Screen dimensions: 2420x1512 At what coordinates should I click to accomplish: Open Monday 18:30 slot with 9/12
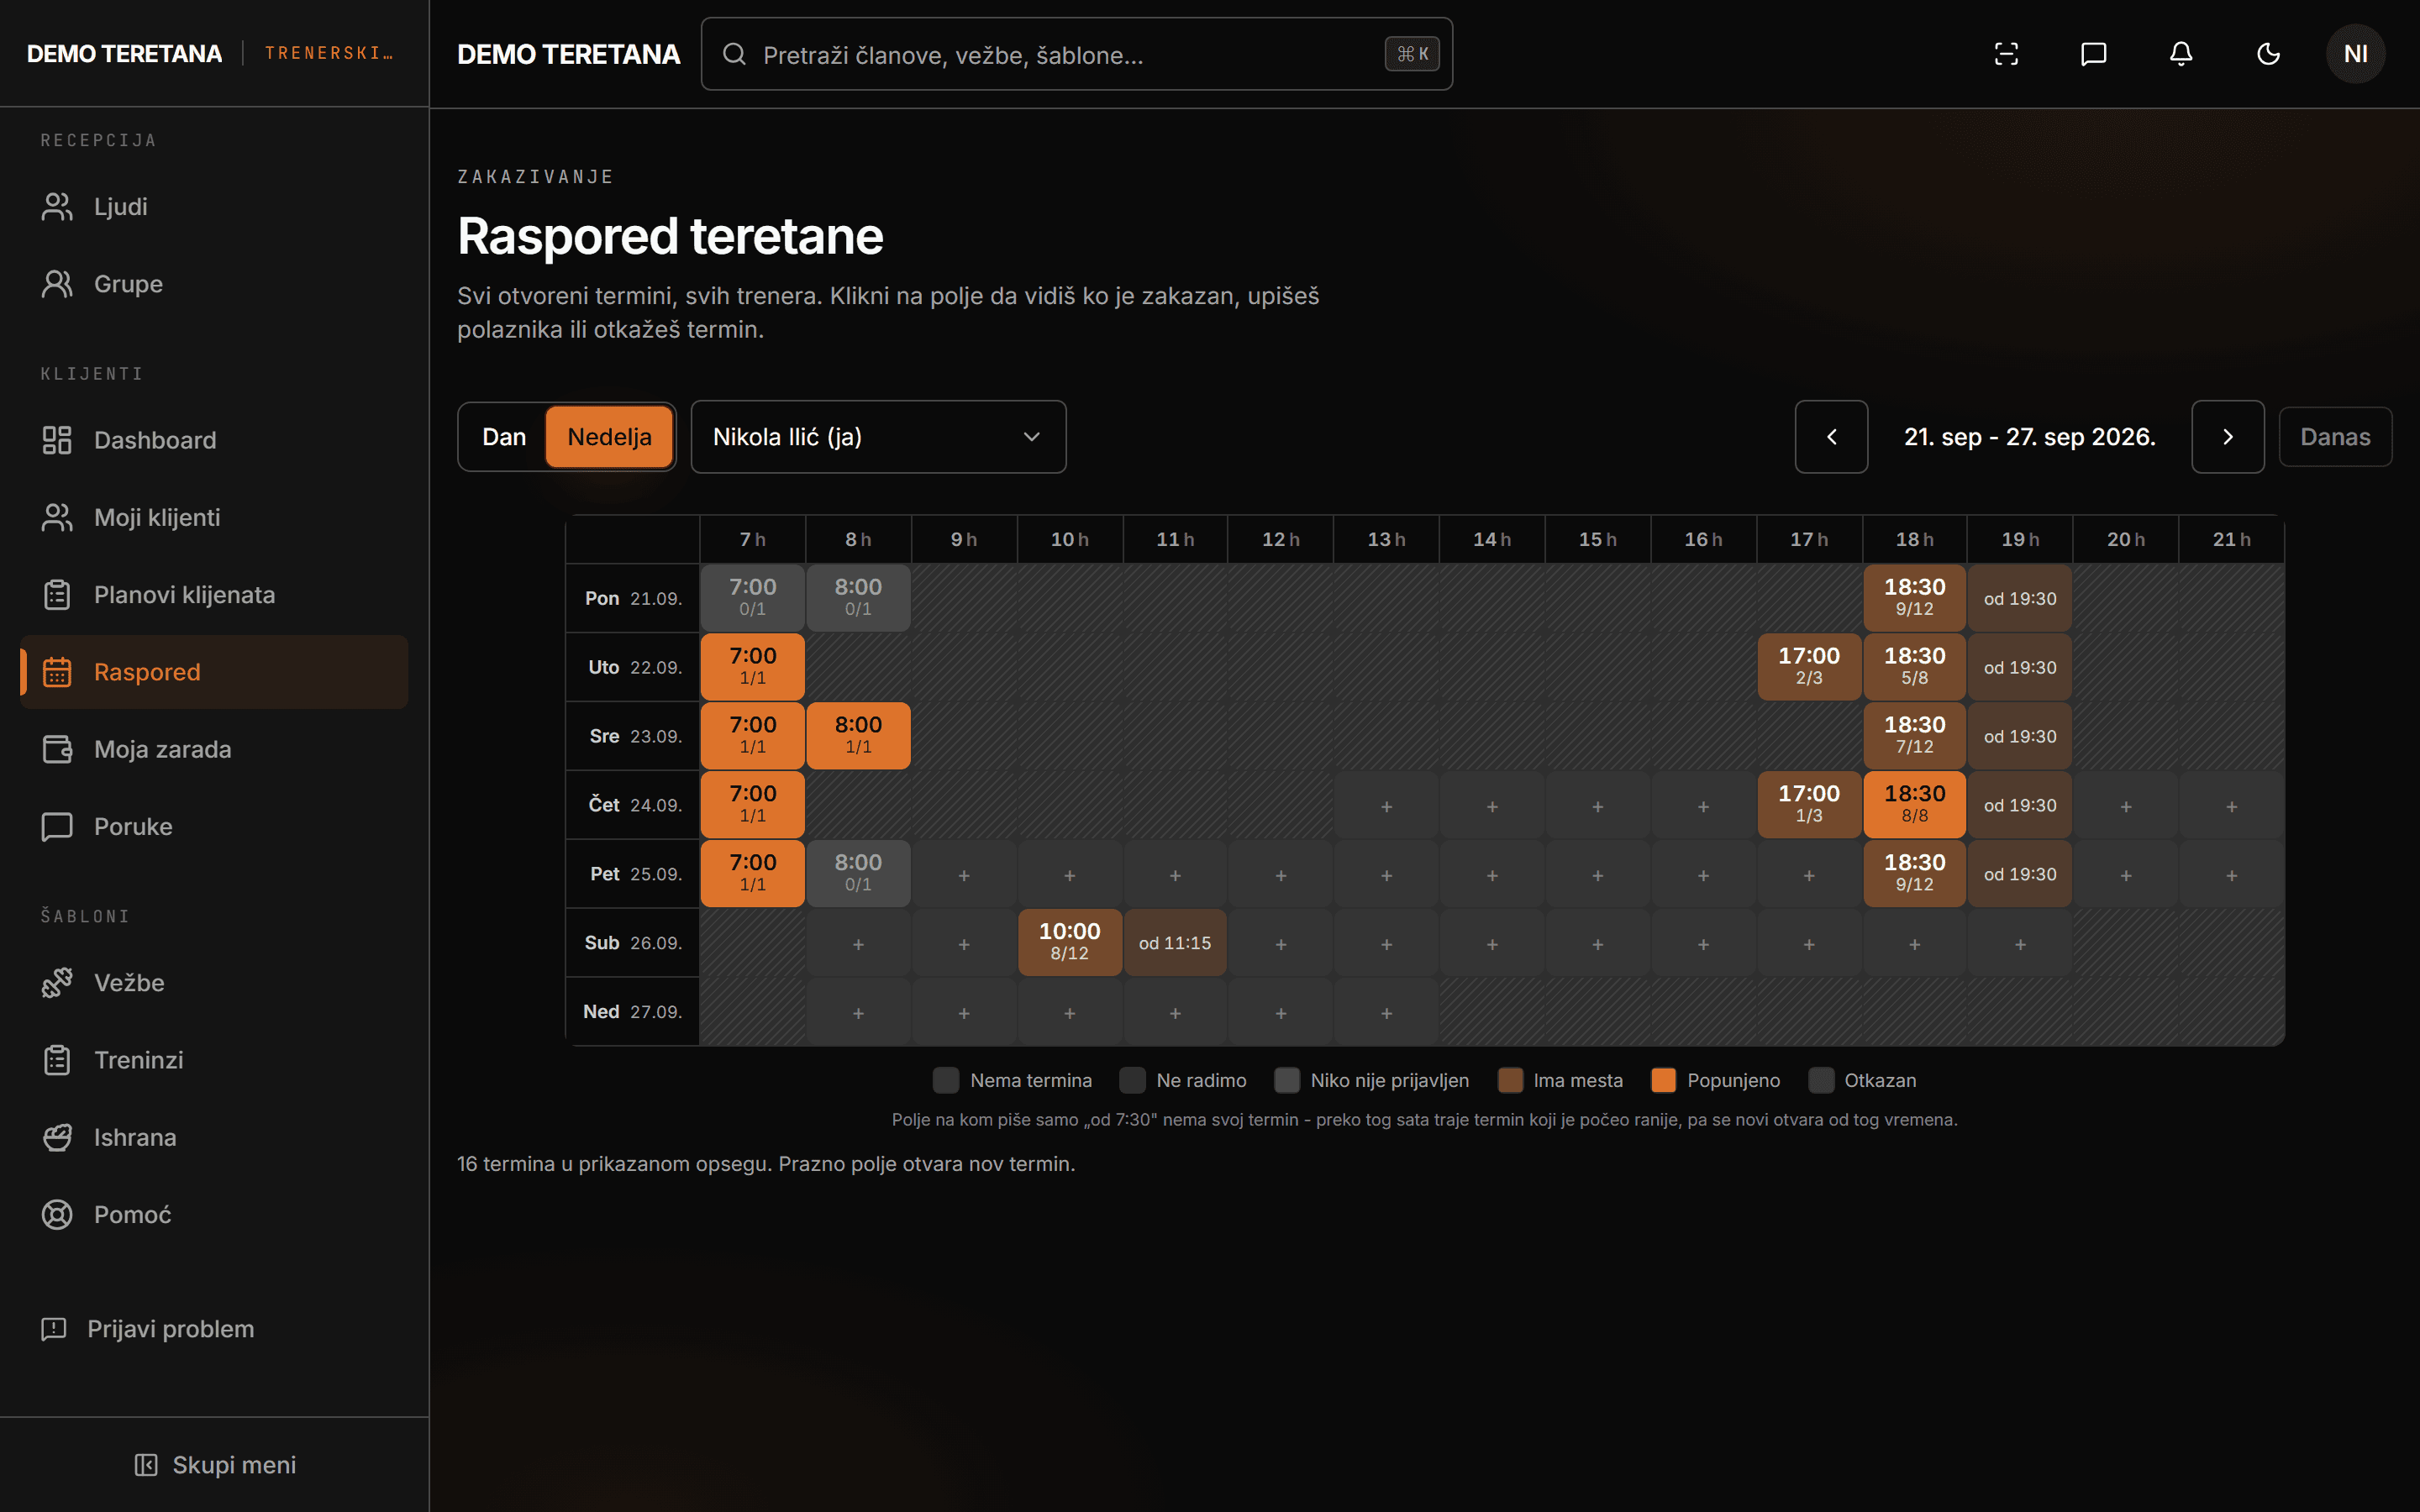[1914, 597]
